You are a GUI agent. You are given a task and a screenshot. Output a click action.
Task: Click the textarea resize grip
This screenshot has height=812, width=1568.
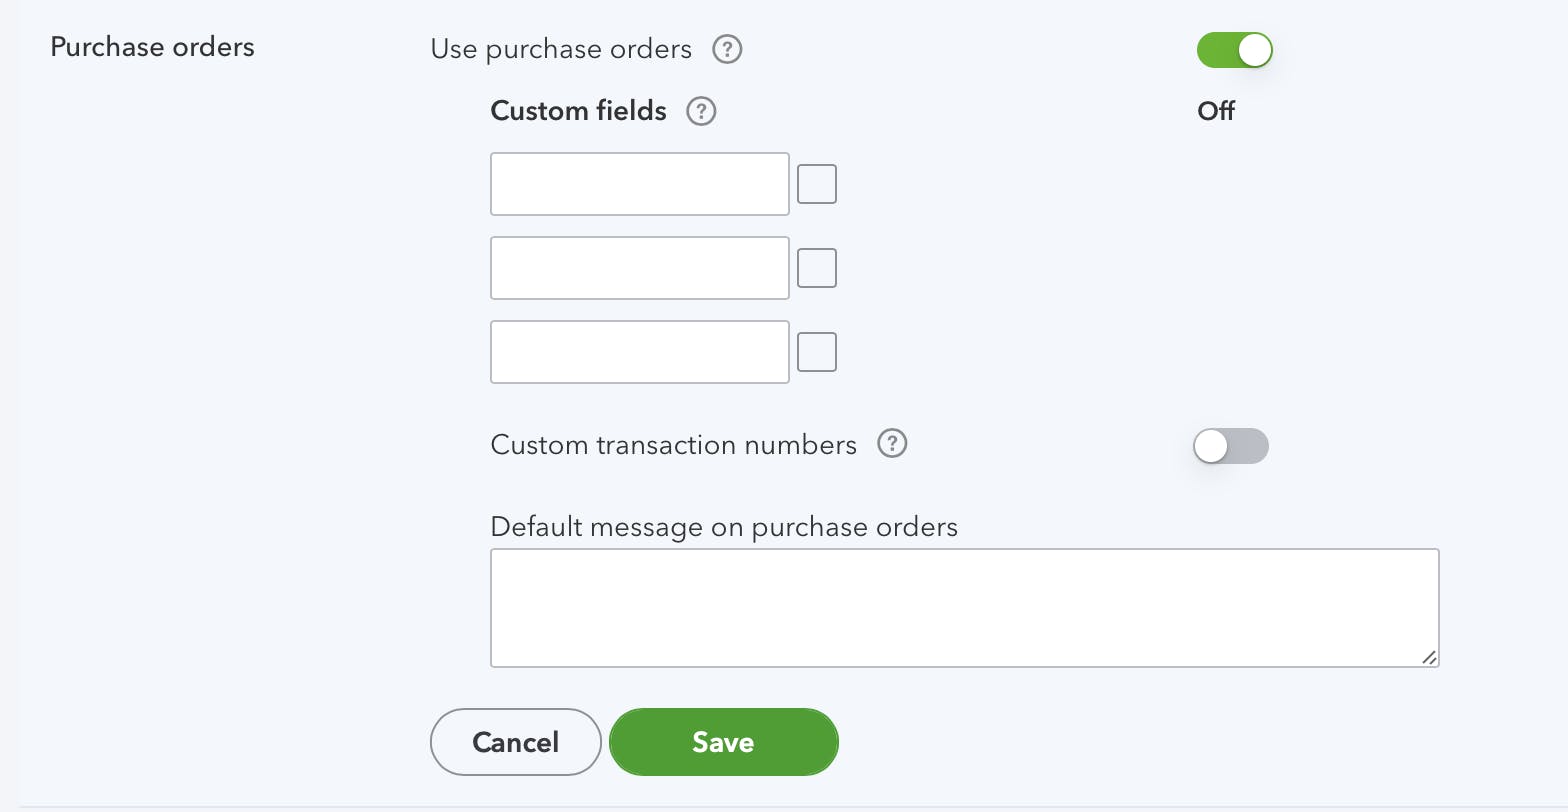[1429, 658]
